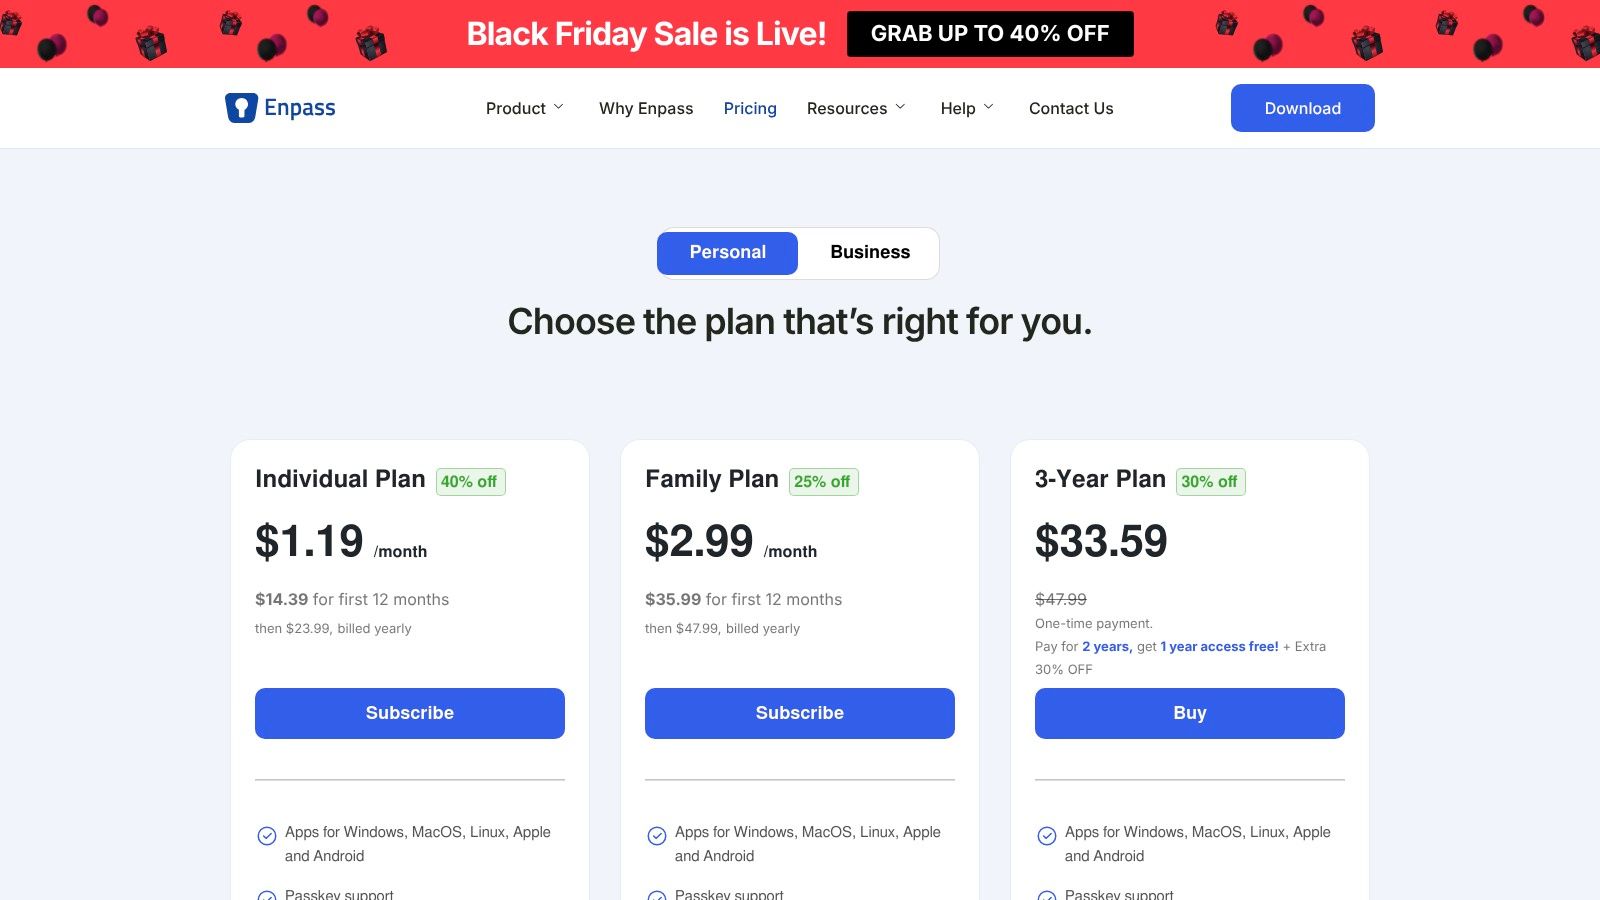Click checkmark icon in Individual Plan apps feature

point(267,836)
